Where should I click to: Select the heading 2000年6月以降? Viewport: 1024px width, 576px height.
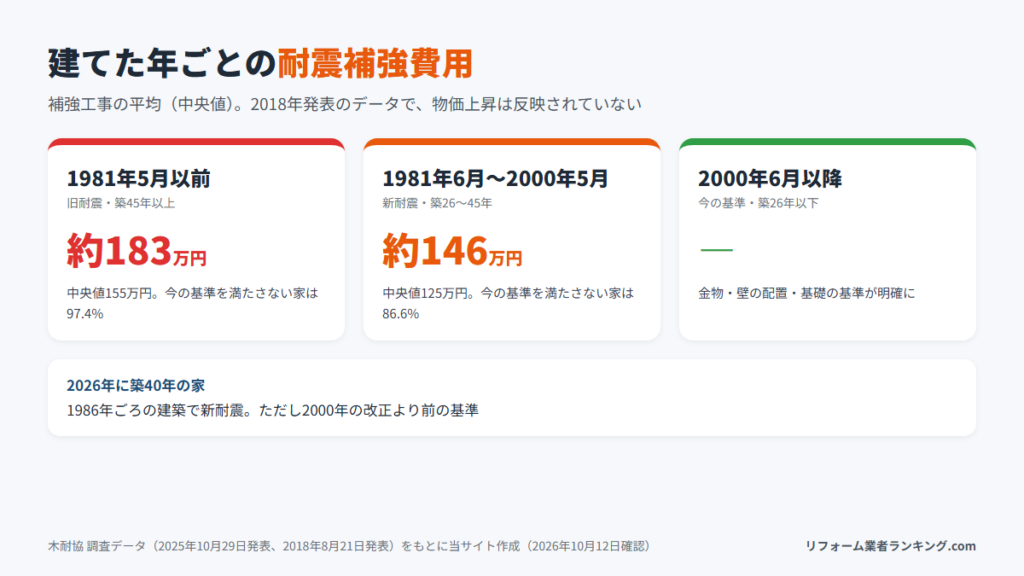coord(770,178)
